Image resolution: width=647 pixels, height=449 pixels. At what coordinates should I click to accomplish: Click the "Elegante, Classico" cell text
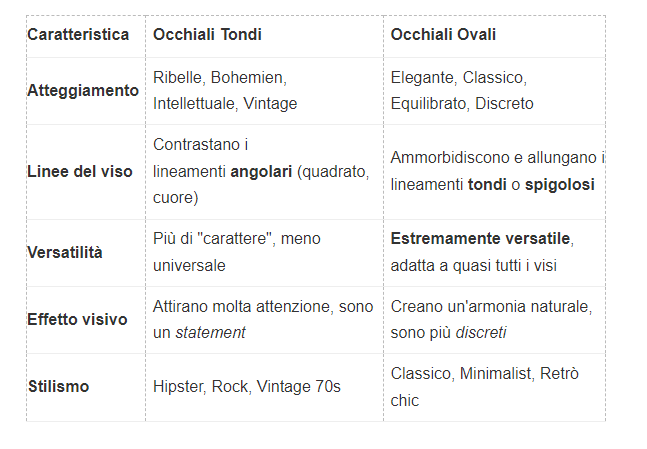[x=458, y=77]
